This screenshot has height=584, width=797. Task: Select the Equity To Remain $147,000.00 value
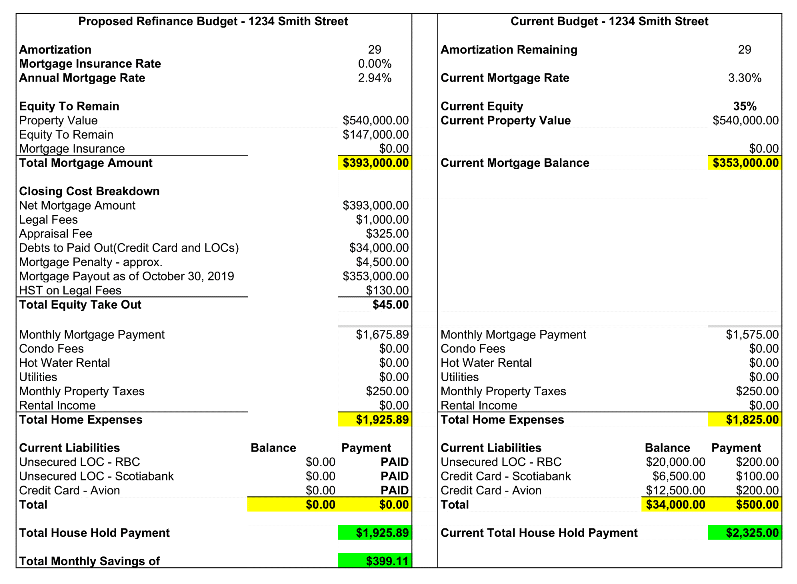tap(375, 134)
